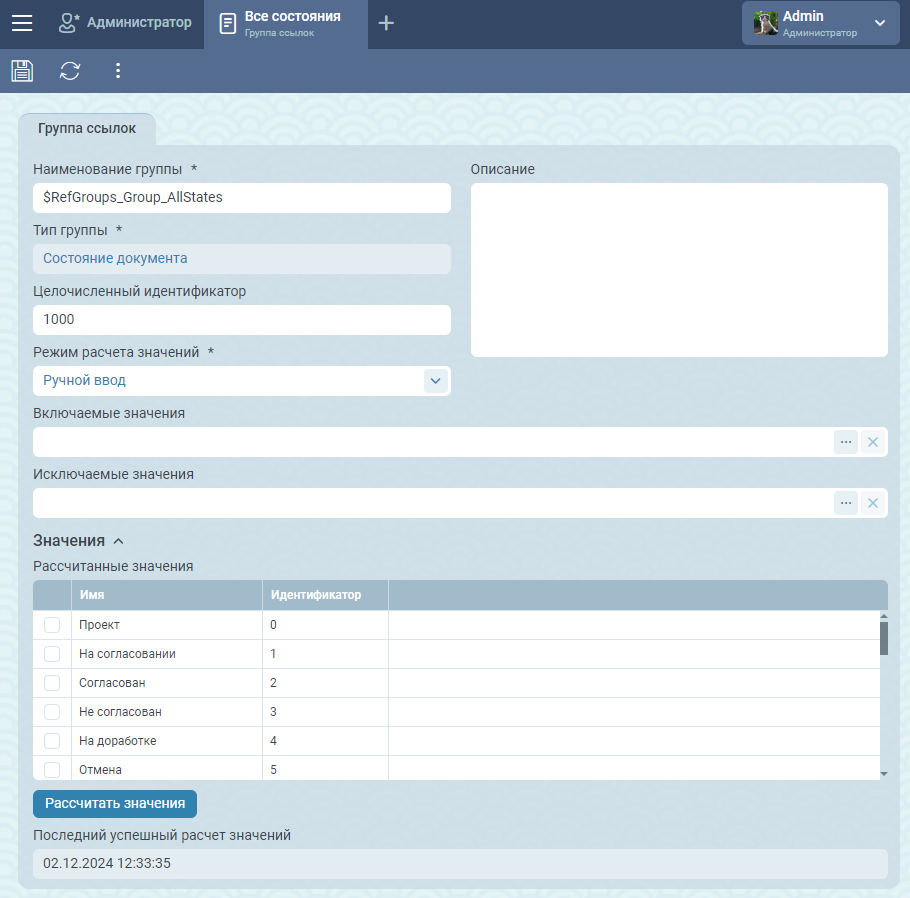
Task: Clear the Исключаемые значения field
Action: point(873,503)
